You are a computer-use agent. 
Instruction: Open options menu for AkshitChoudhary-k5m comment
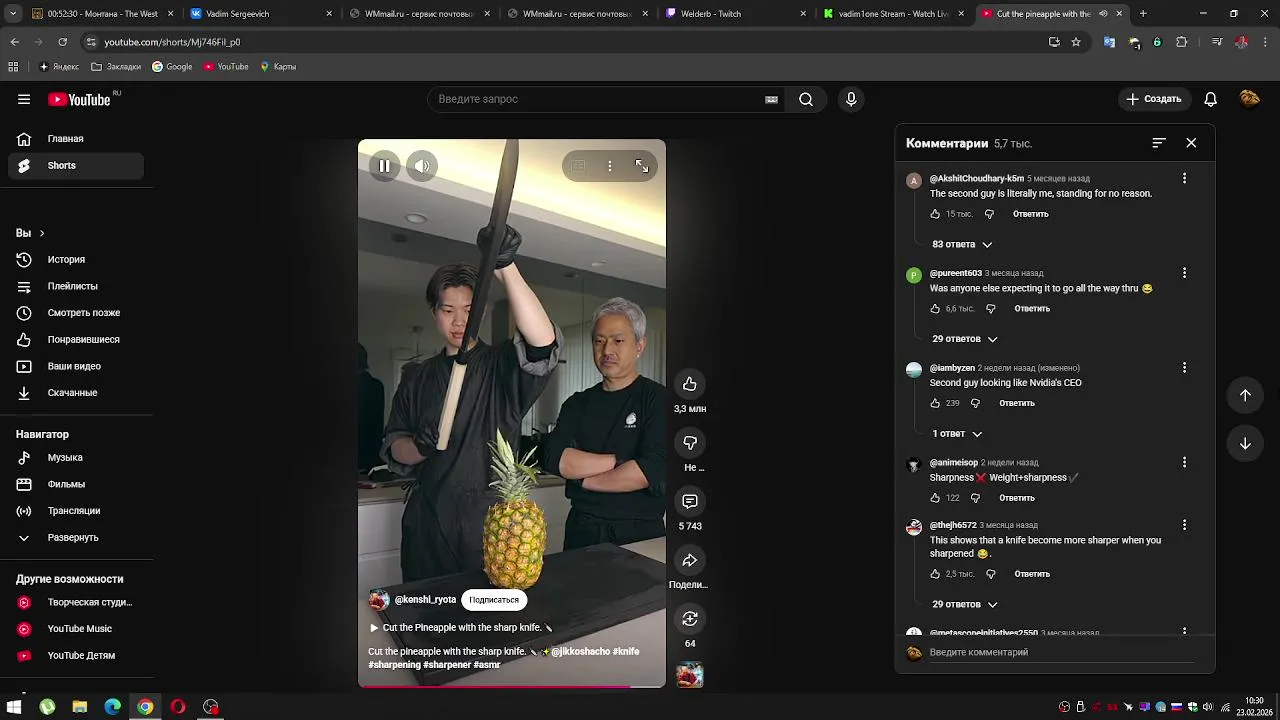point(1184,178)
